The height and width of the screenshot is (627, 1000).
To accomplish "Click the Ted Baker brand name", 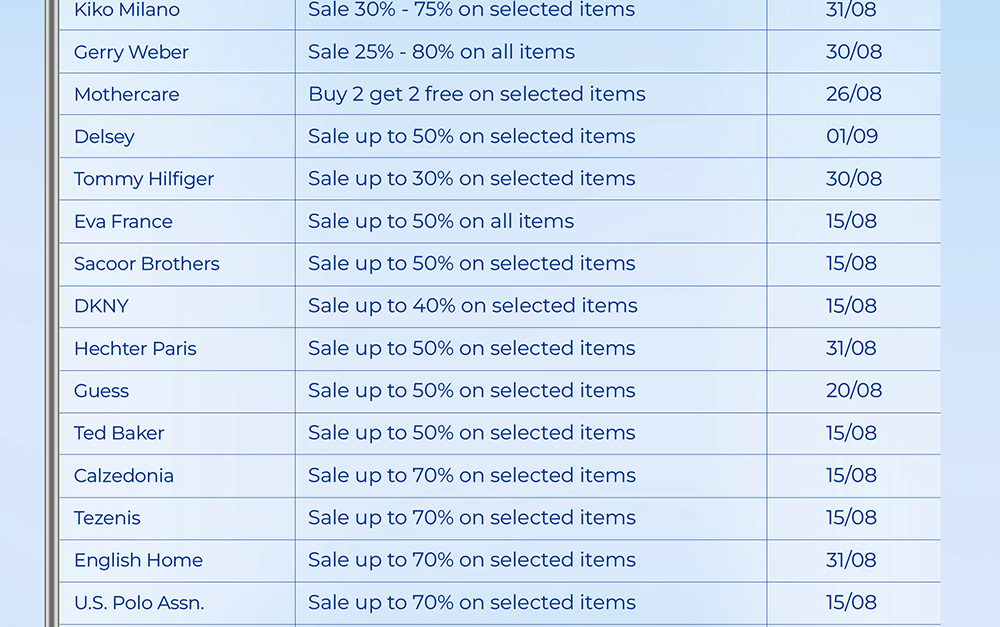I will tap(119, 433).
